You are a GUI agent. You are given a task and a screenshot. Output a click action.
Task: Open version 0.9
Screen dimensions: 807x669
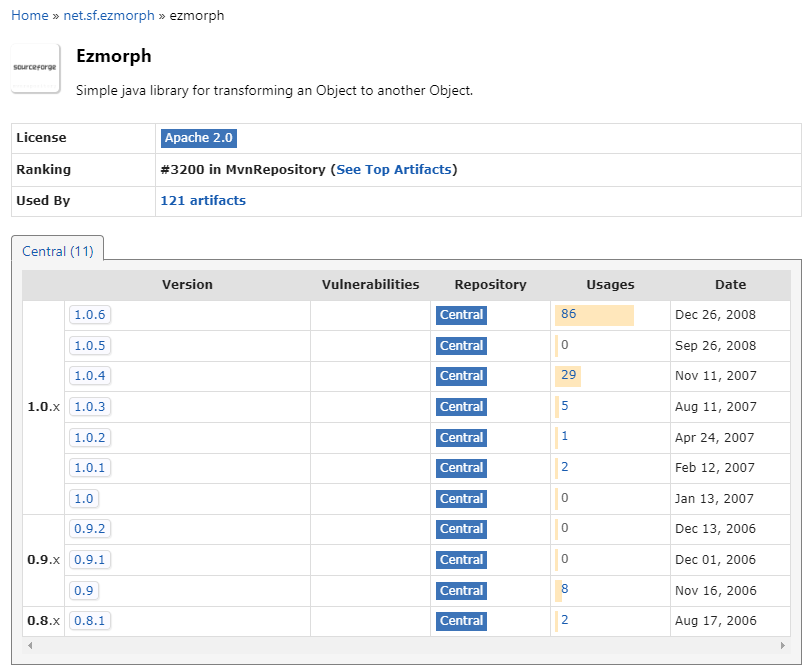(x=84, y=590)
